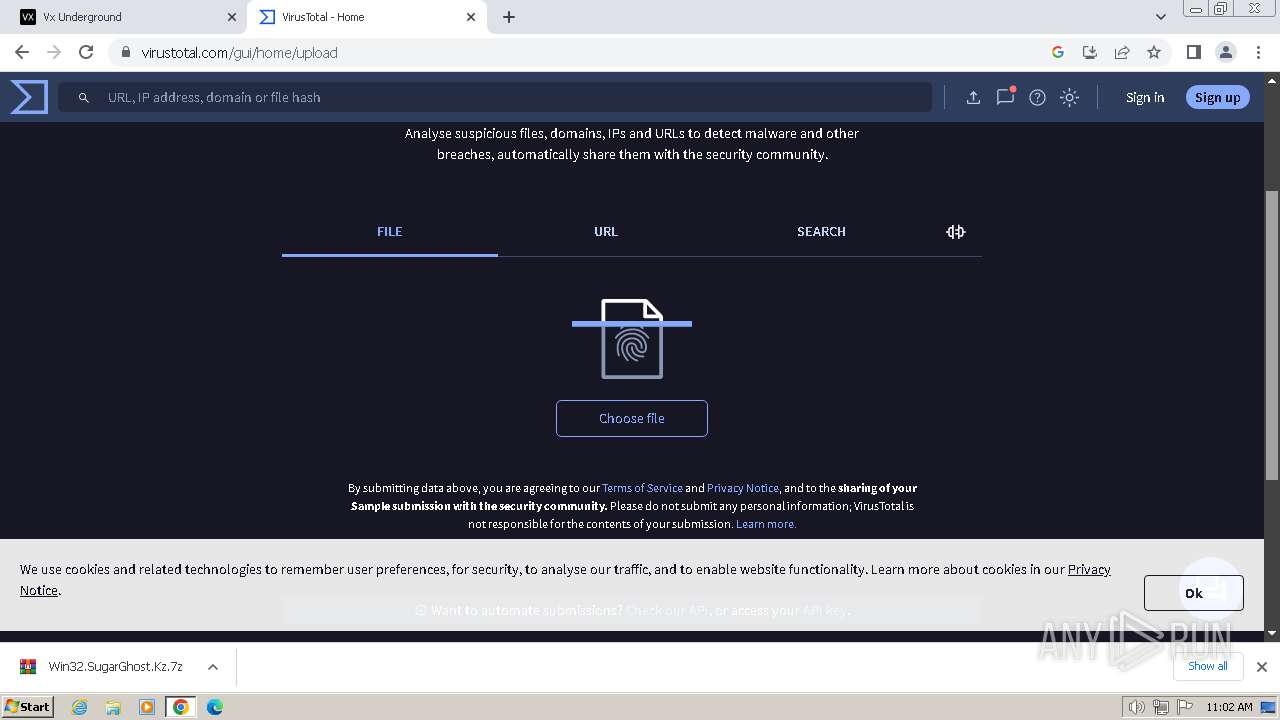Reload the page
The width and height of the screenshot is (1280, 720).
[86, 52]
